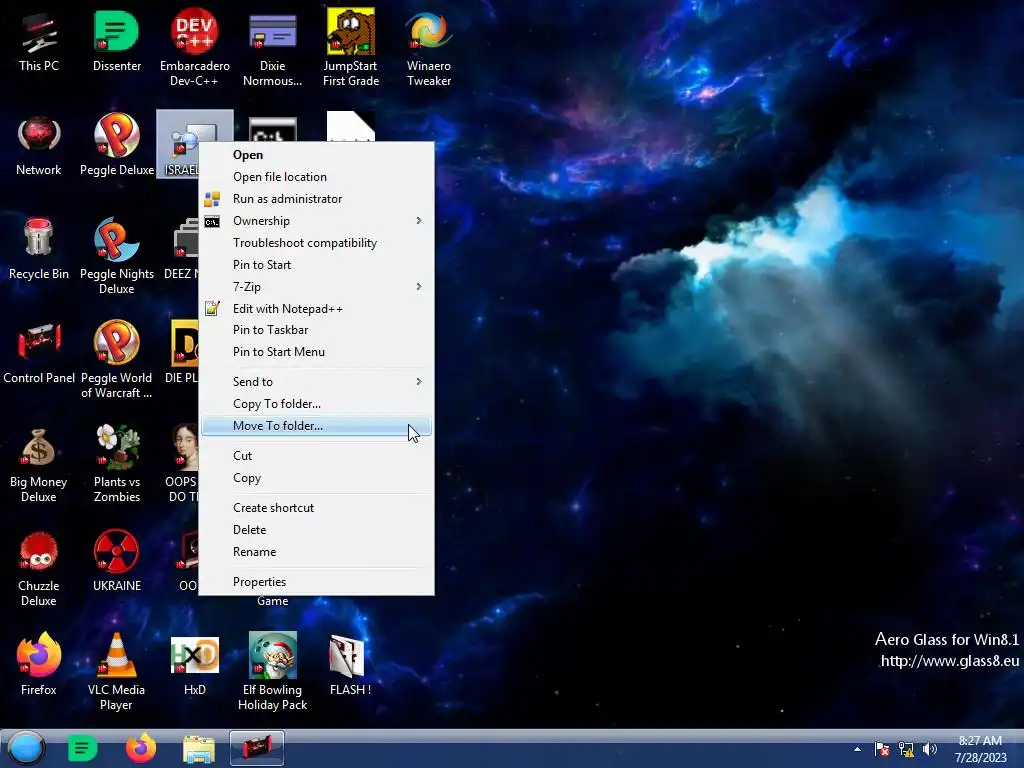1024x768 pixels.
Task: Expand the Send to submenu
Action: pos(316,381)
